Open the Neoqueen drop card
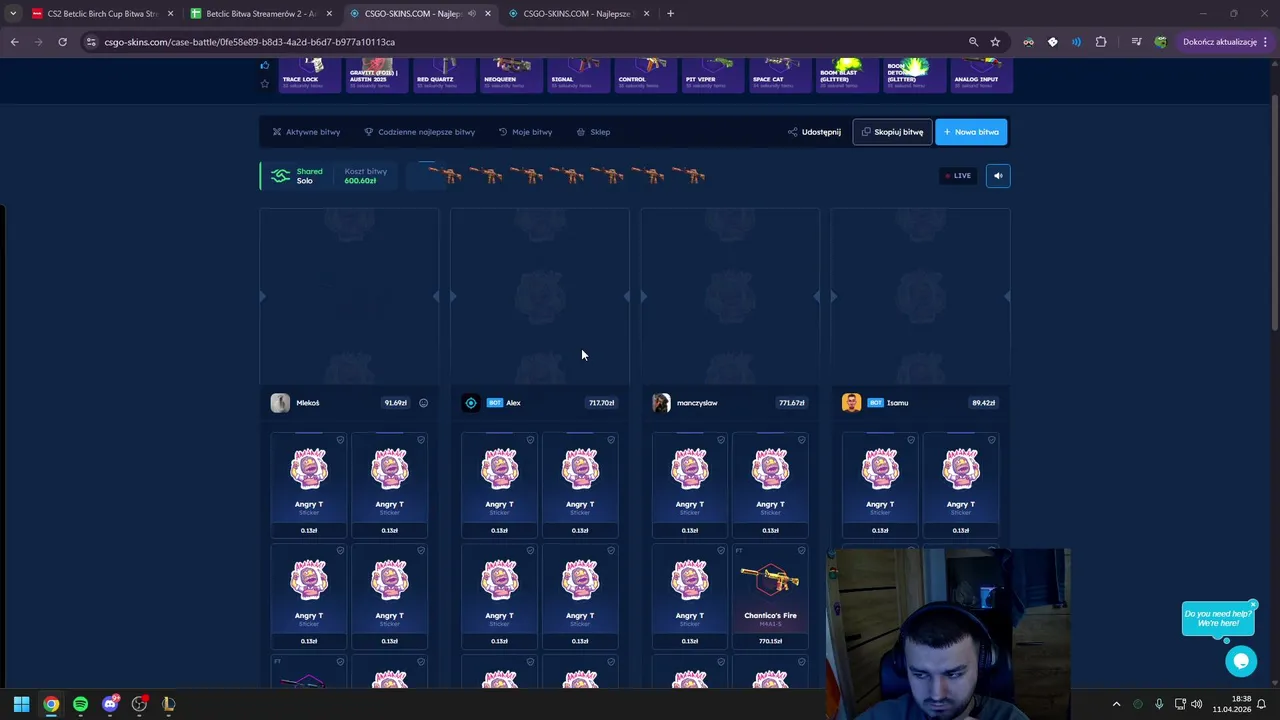Viewport: 1280px width, 720px height. pyautogui.click(x=510, y=76)
